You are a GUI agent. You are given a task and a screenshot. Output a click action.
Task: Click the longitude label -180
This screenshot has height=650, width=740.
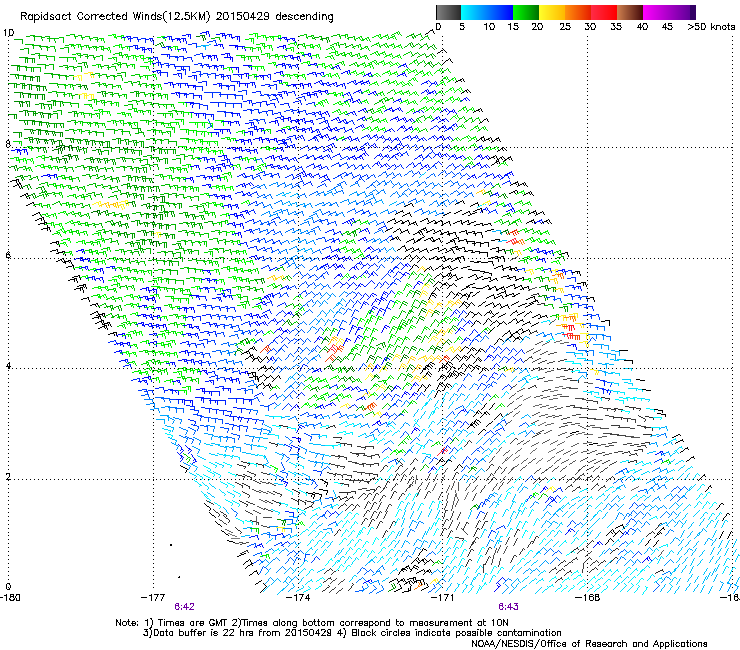tap(10, 598)
